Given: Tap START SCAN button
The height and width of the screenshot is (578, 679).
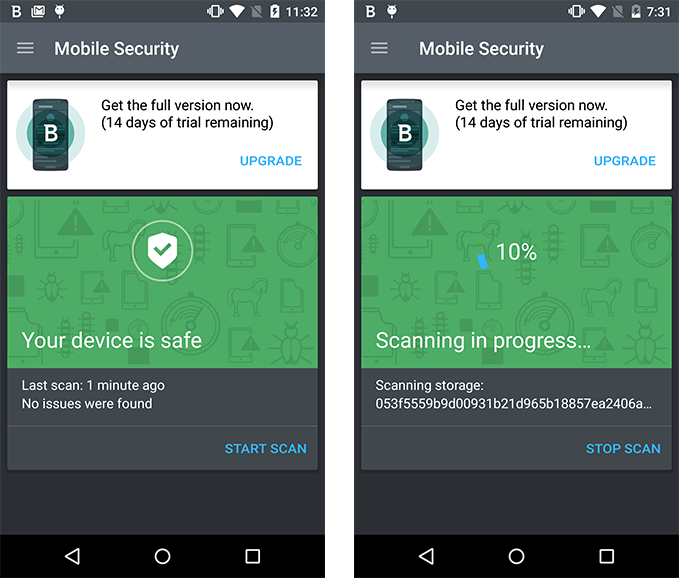Looking at the screenshot, I should point(265,449).
